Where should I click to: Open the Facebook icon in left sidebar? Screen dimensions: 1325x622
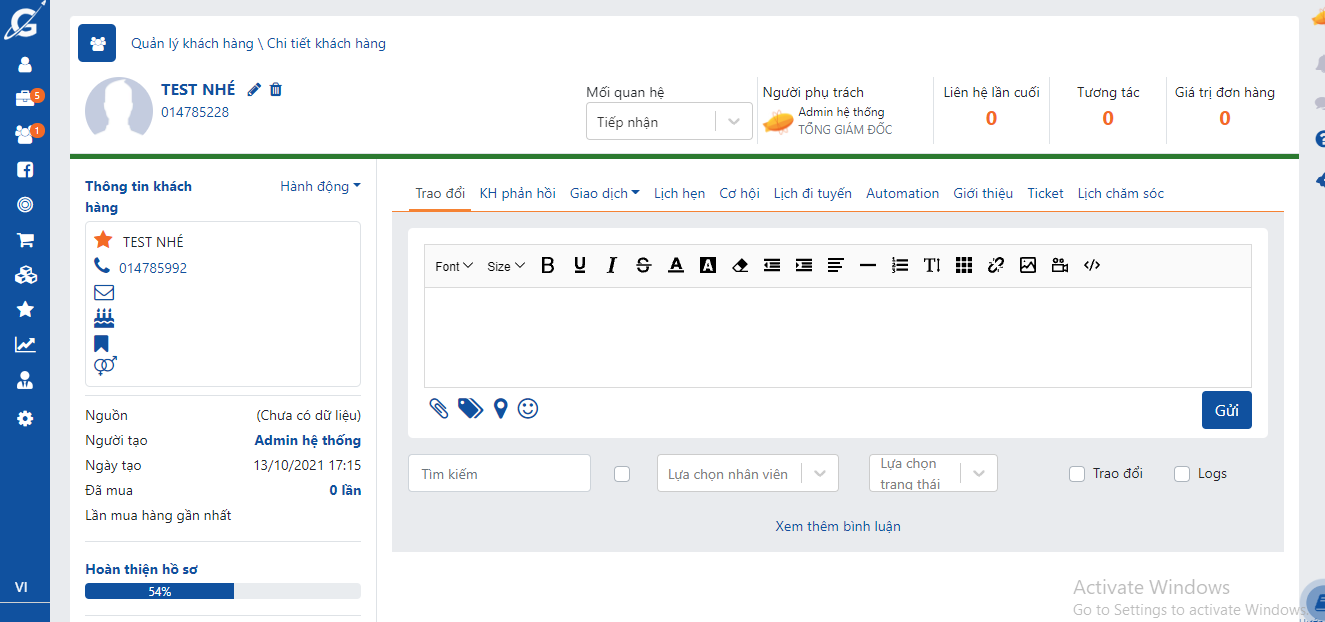25,170
